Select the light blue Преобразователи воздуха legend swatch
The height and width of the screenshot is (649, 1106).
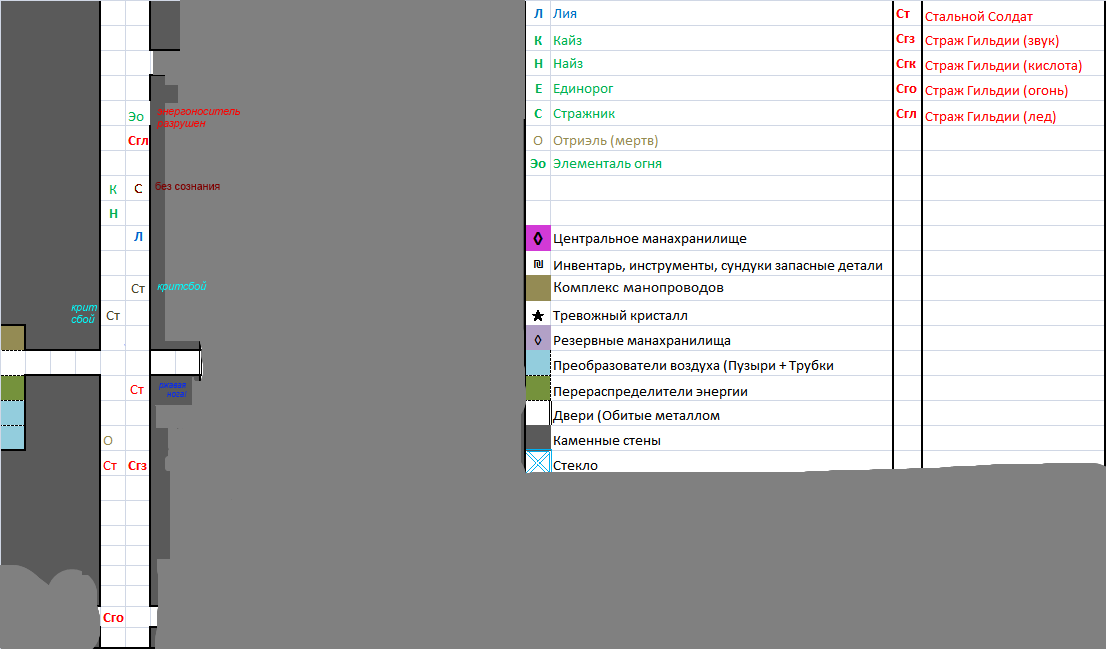(537, 363)
